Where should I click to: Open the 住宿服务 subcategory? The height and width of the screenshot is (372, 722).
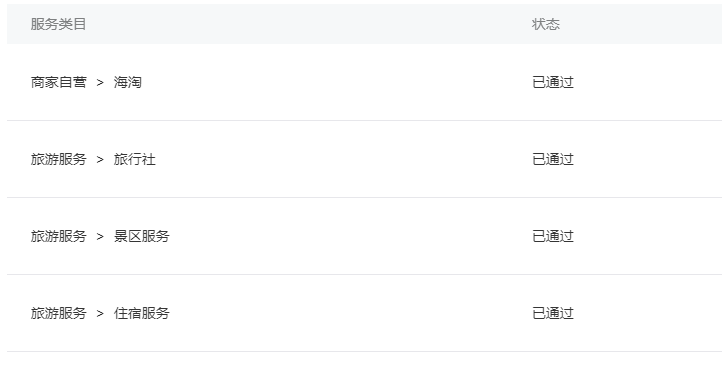click(141, 313)
